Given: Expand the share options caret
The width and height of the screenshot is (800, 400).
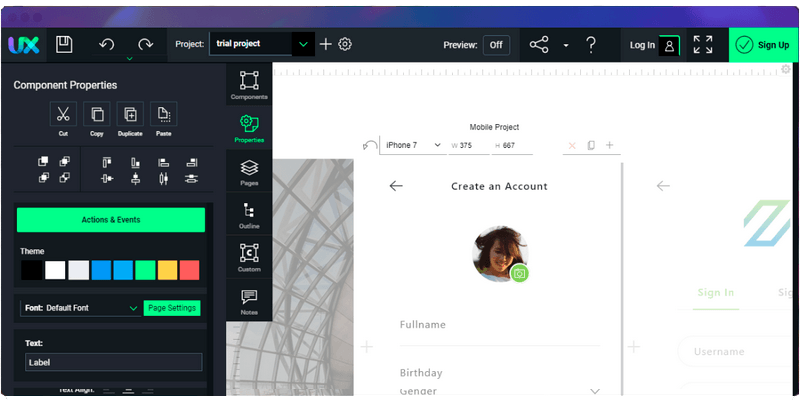Looking at the screenshot, I should (566, 45).
